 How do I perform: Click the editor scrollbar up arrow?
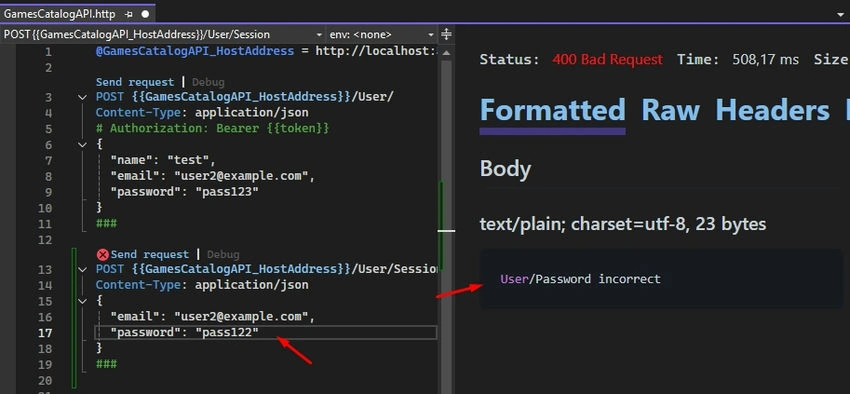coord(446,53)
